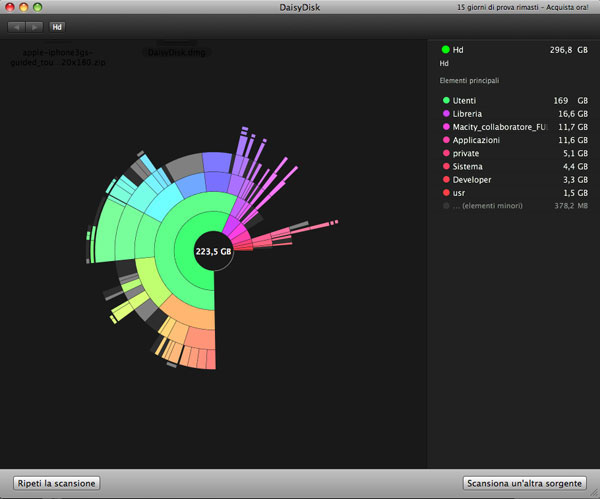Click Scansiona un'altra sorgente button
Screen dimensions: 600x499
click(525, 483)
